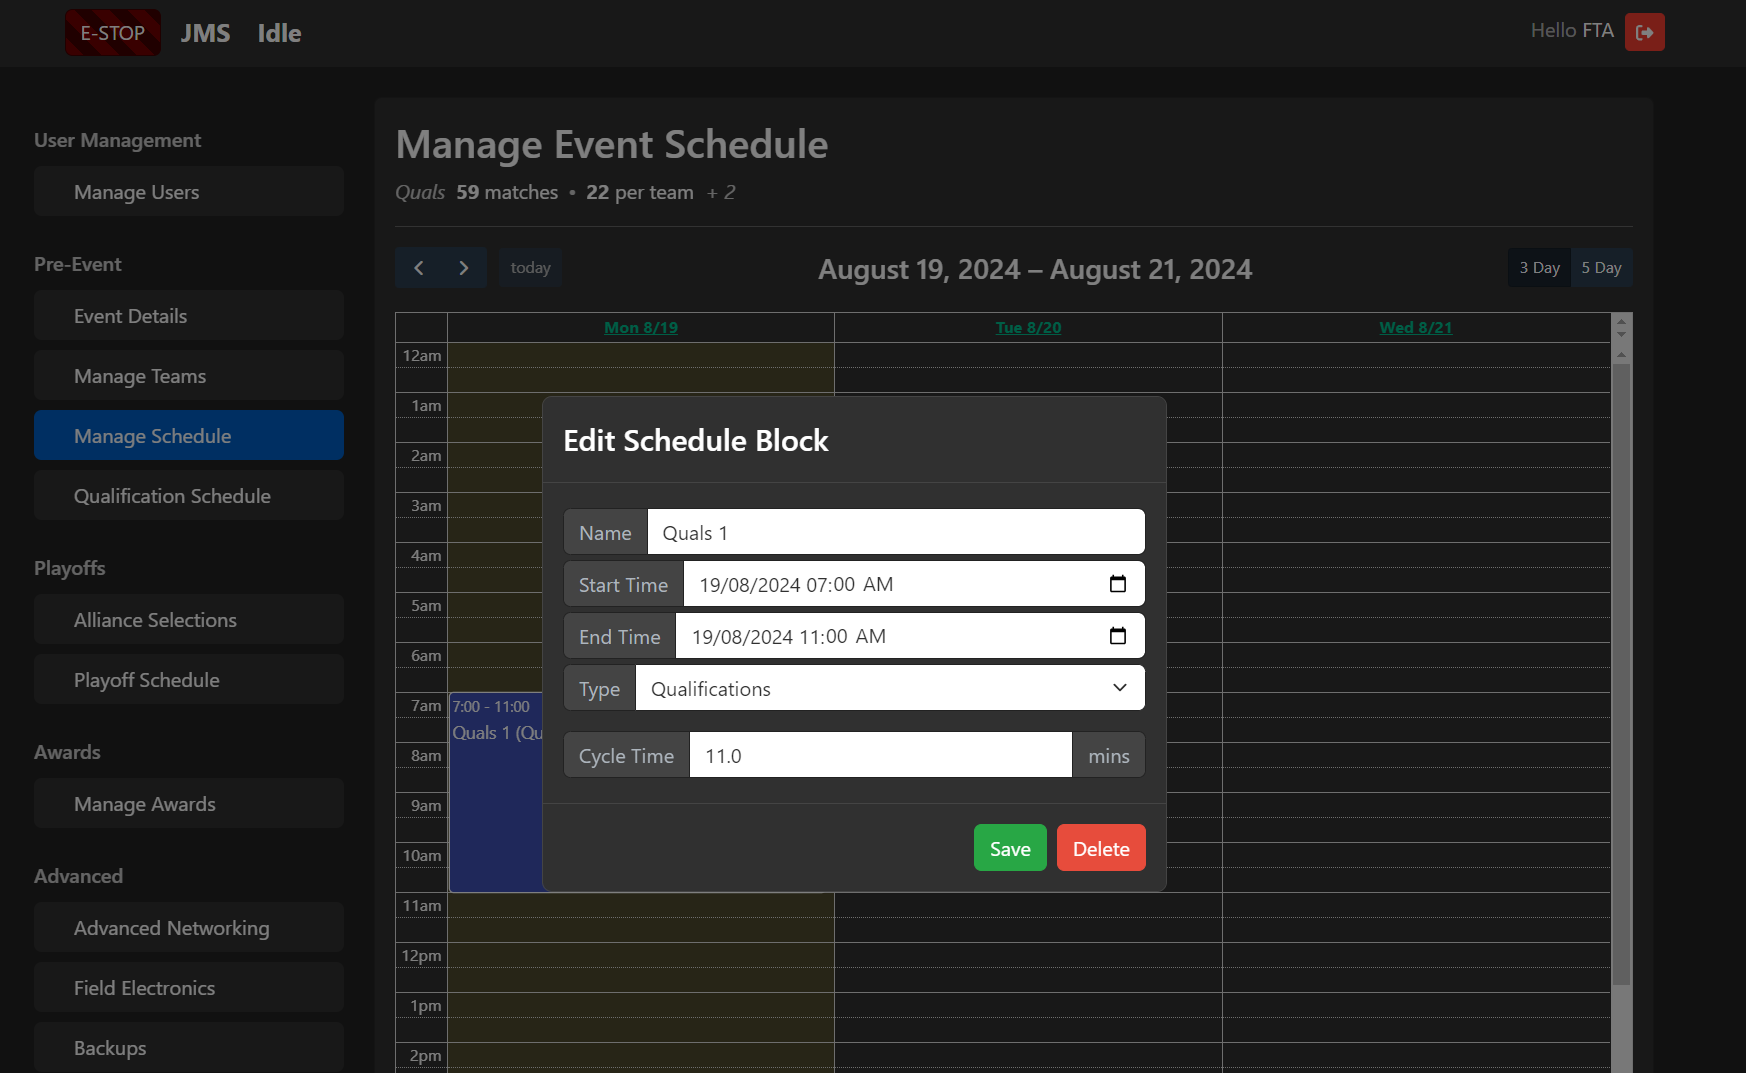Click the End Time date field
The width and height of the screenshot is (1746, 1073).
click(x=910, y=636)
